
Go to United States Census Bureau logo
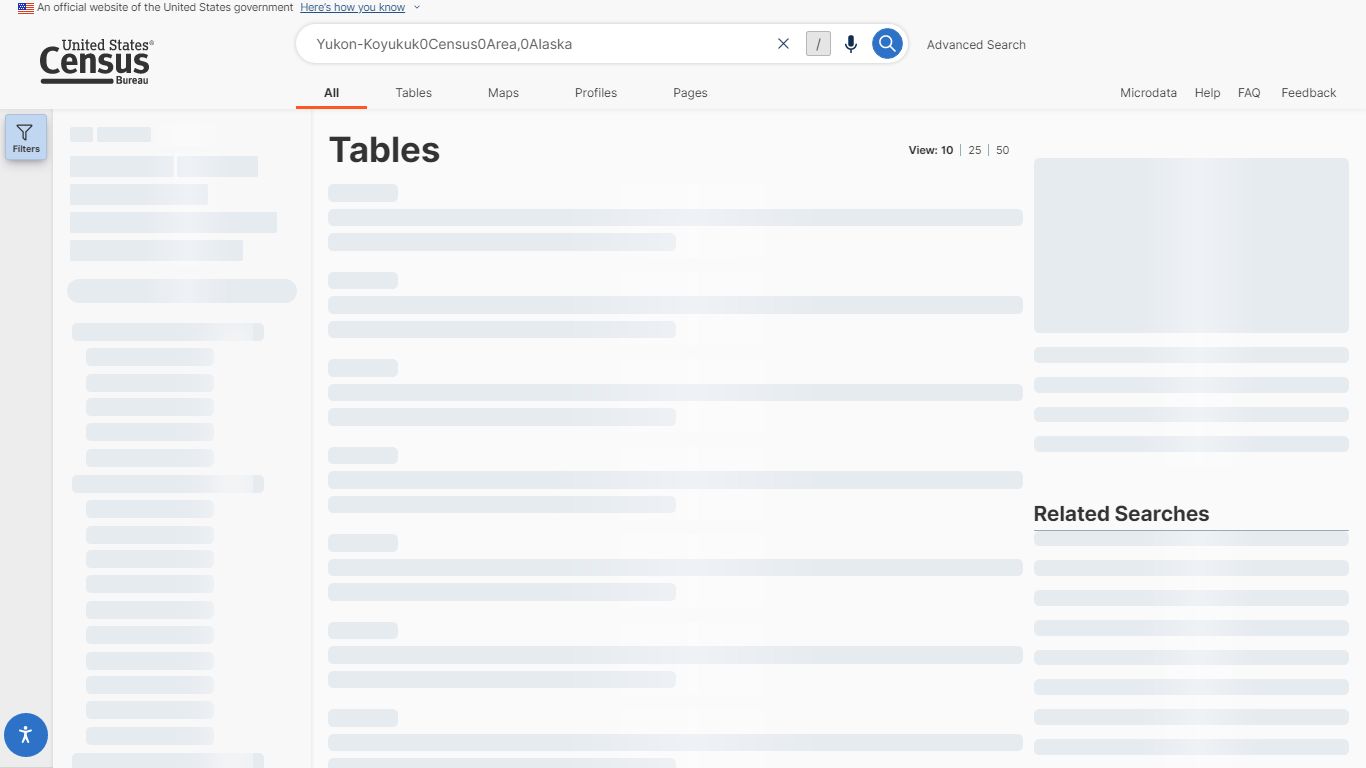[x=96, y=62]
